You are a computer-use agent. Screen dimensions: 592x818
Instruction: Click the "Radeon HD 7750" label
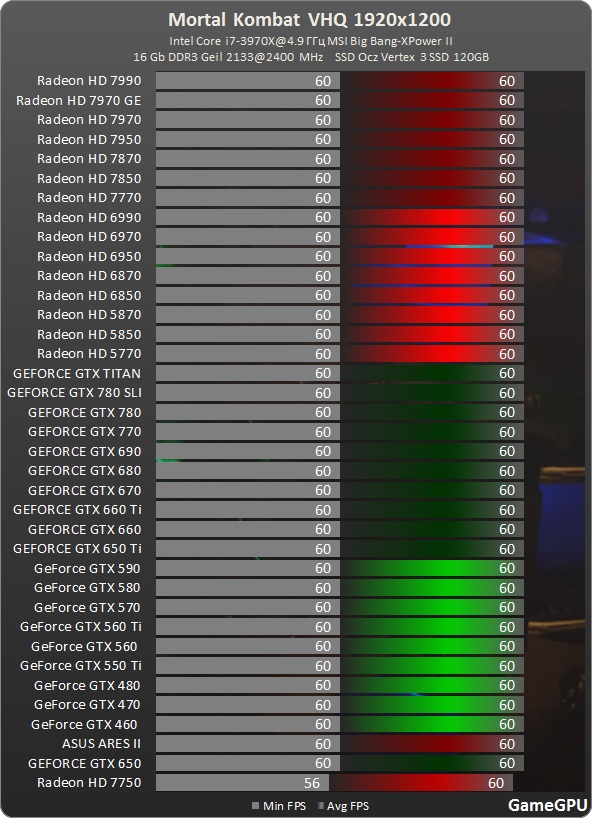[x=89, y=783]
